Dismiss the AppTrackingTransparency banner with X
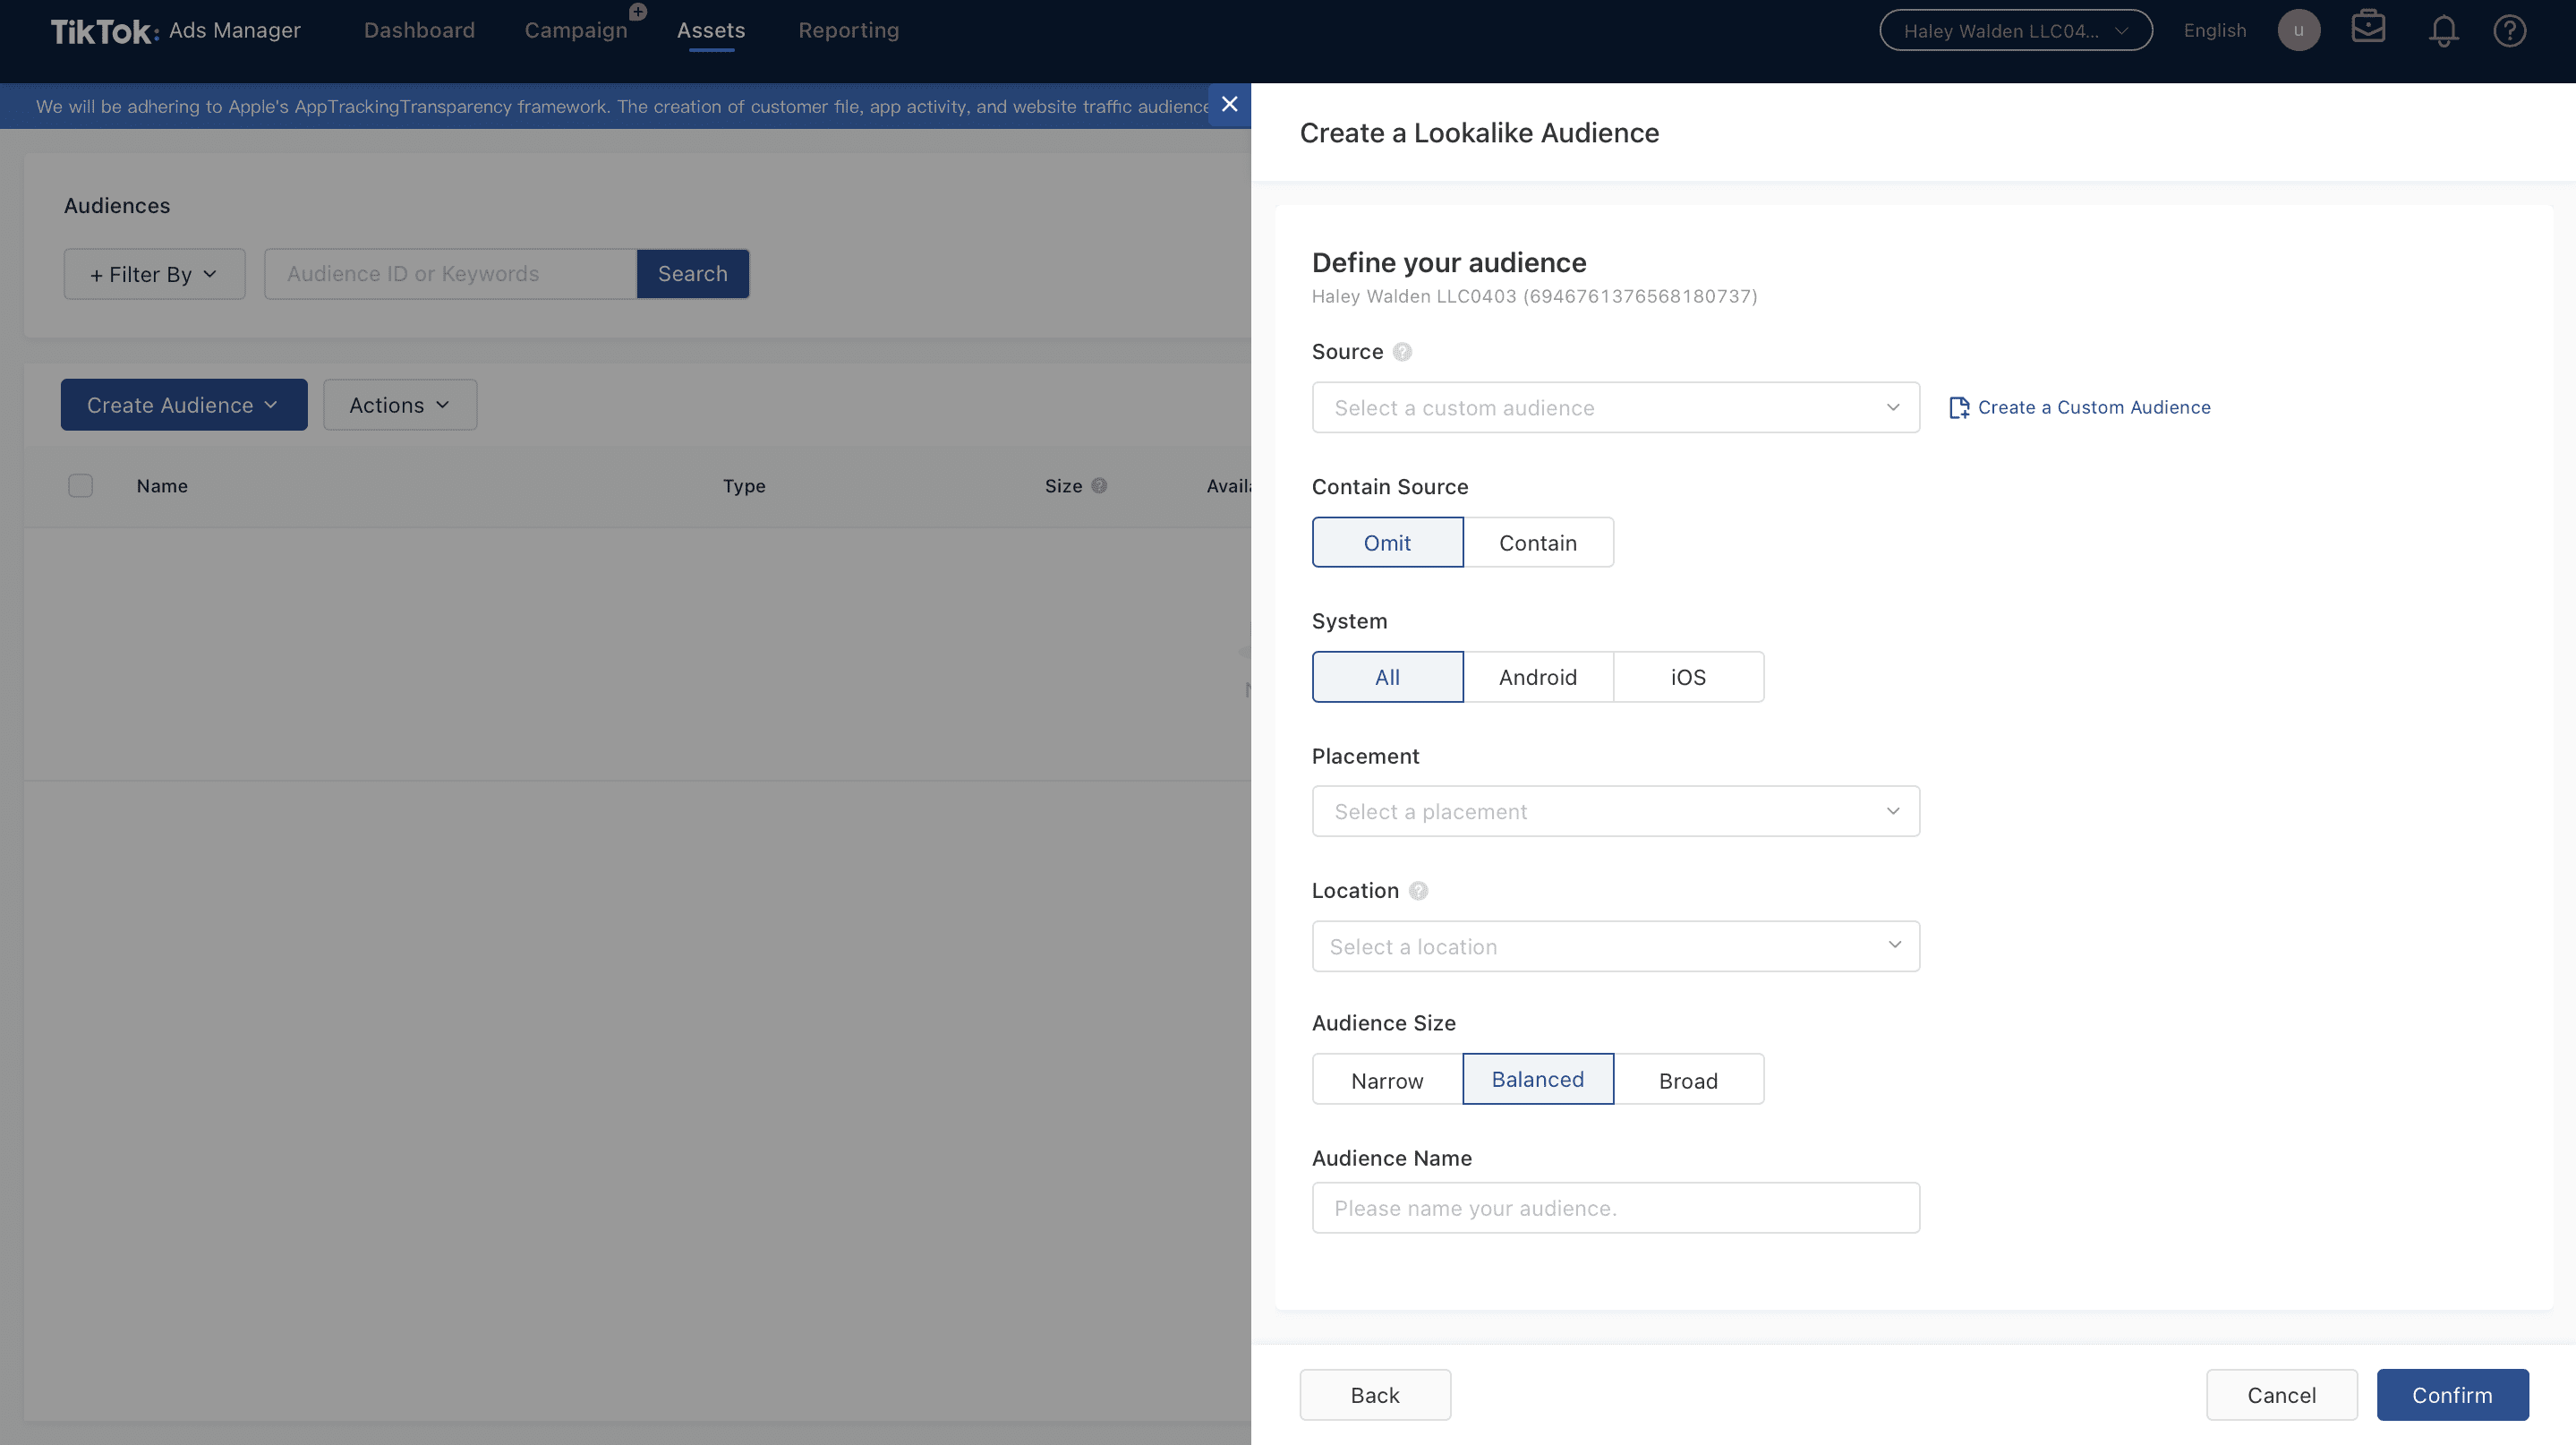 point(1229,105)
